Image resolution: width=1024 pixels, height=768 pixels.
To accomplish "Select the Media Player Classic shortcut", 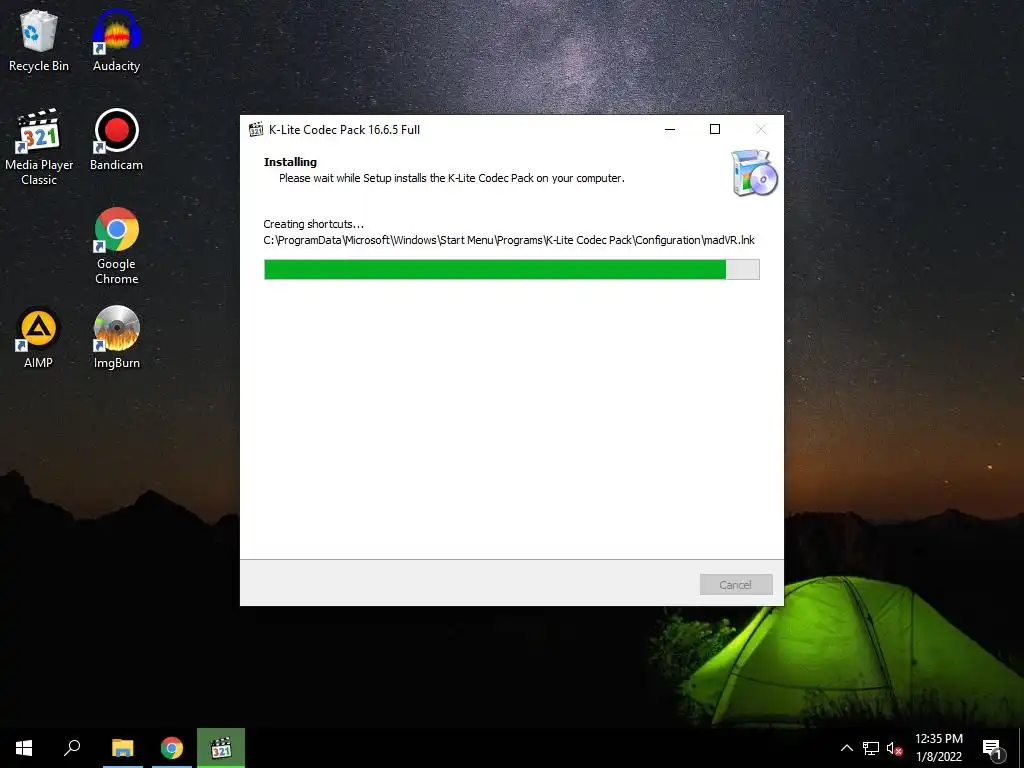I will click(x=39, y=148).
